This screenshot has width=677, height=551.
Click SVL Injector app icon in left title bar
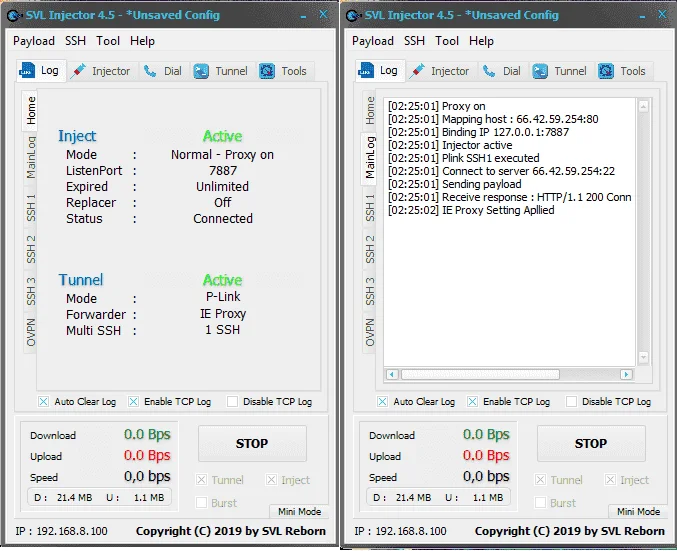click(x=14, y=16)
